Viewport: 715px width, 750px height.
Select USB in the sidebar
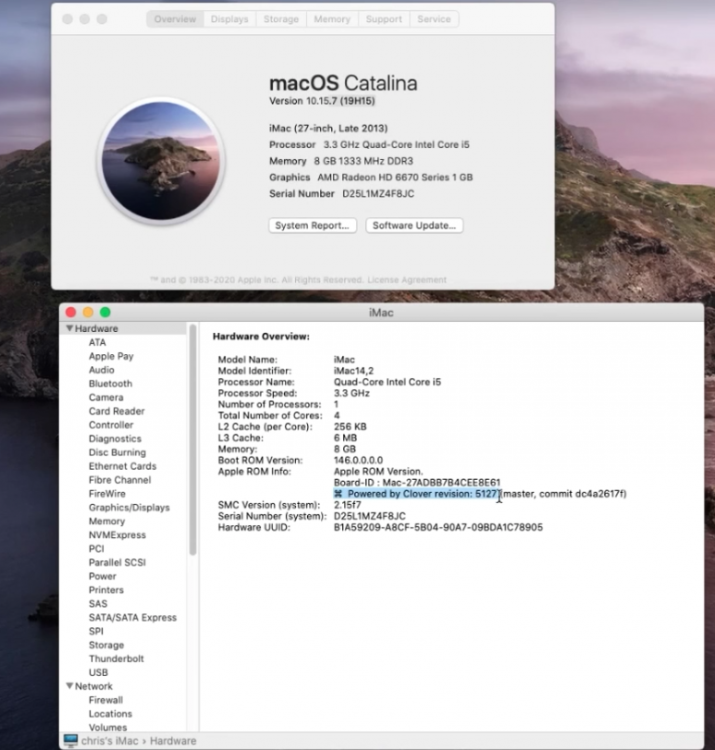click(x=98, y=673)
